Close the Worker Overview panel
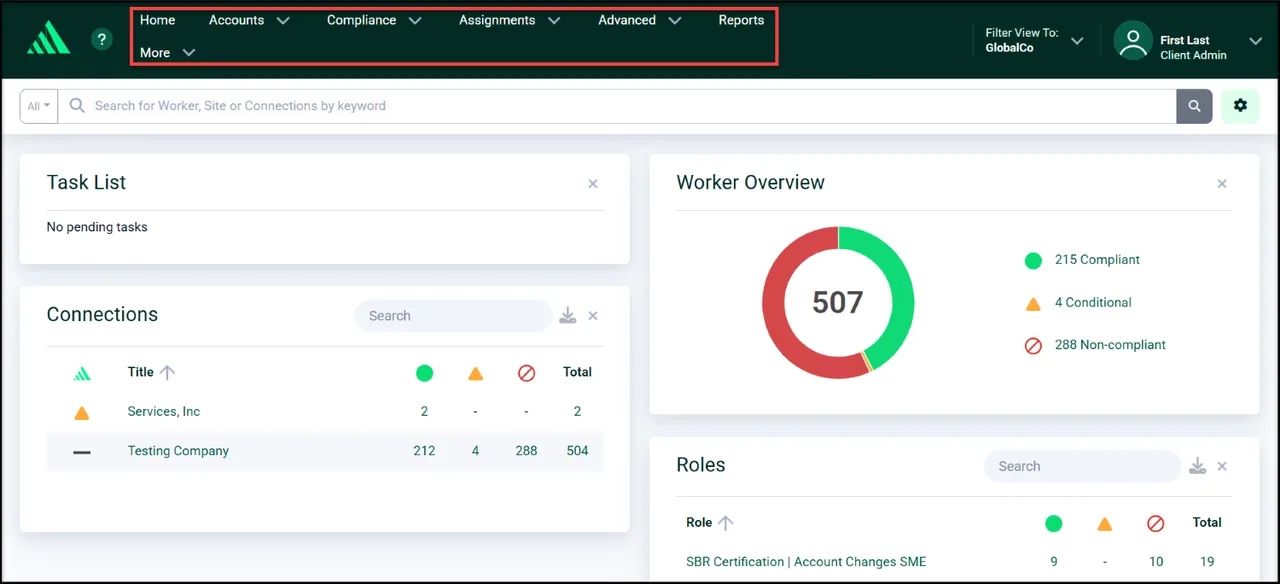1280x584 pixels. [1222, 184]
